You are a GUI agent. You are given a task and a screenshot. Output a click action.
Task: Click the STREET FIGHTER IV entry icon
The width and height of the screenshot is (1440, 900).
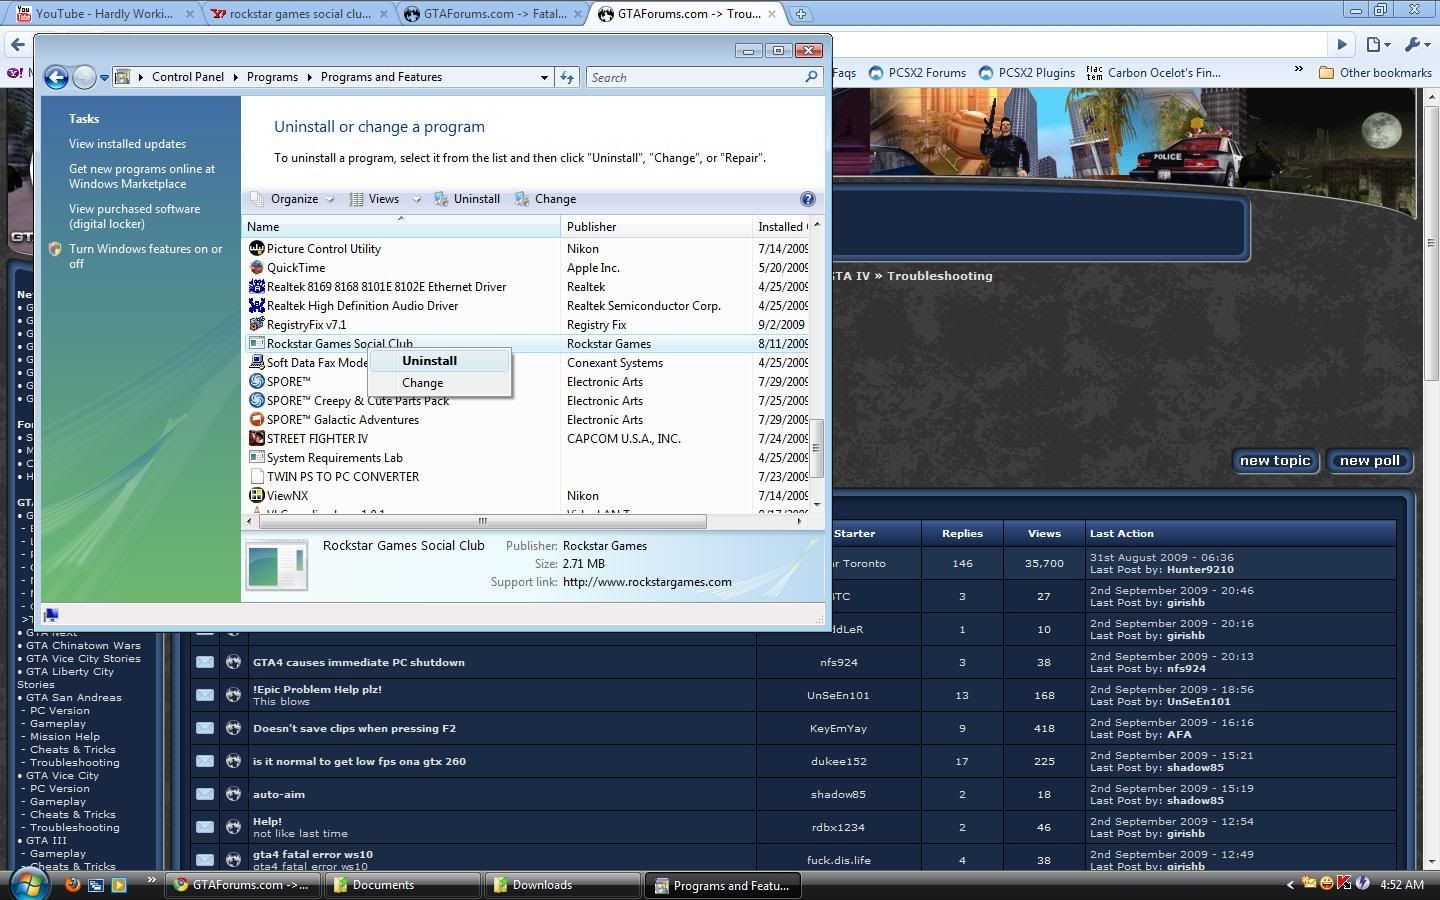tap(257, 438)
